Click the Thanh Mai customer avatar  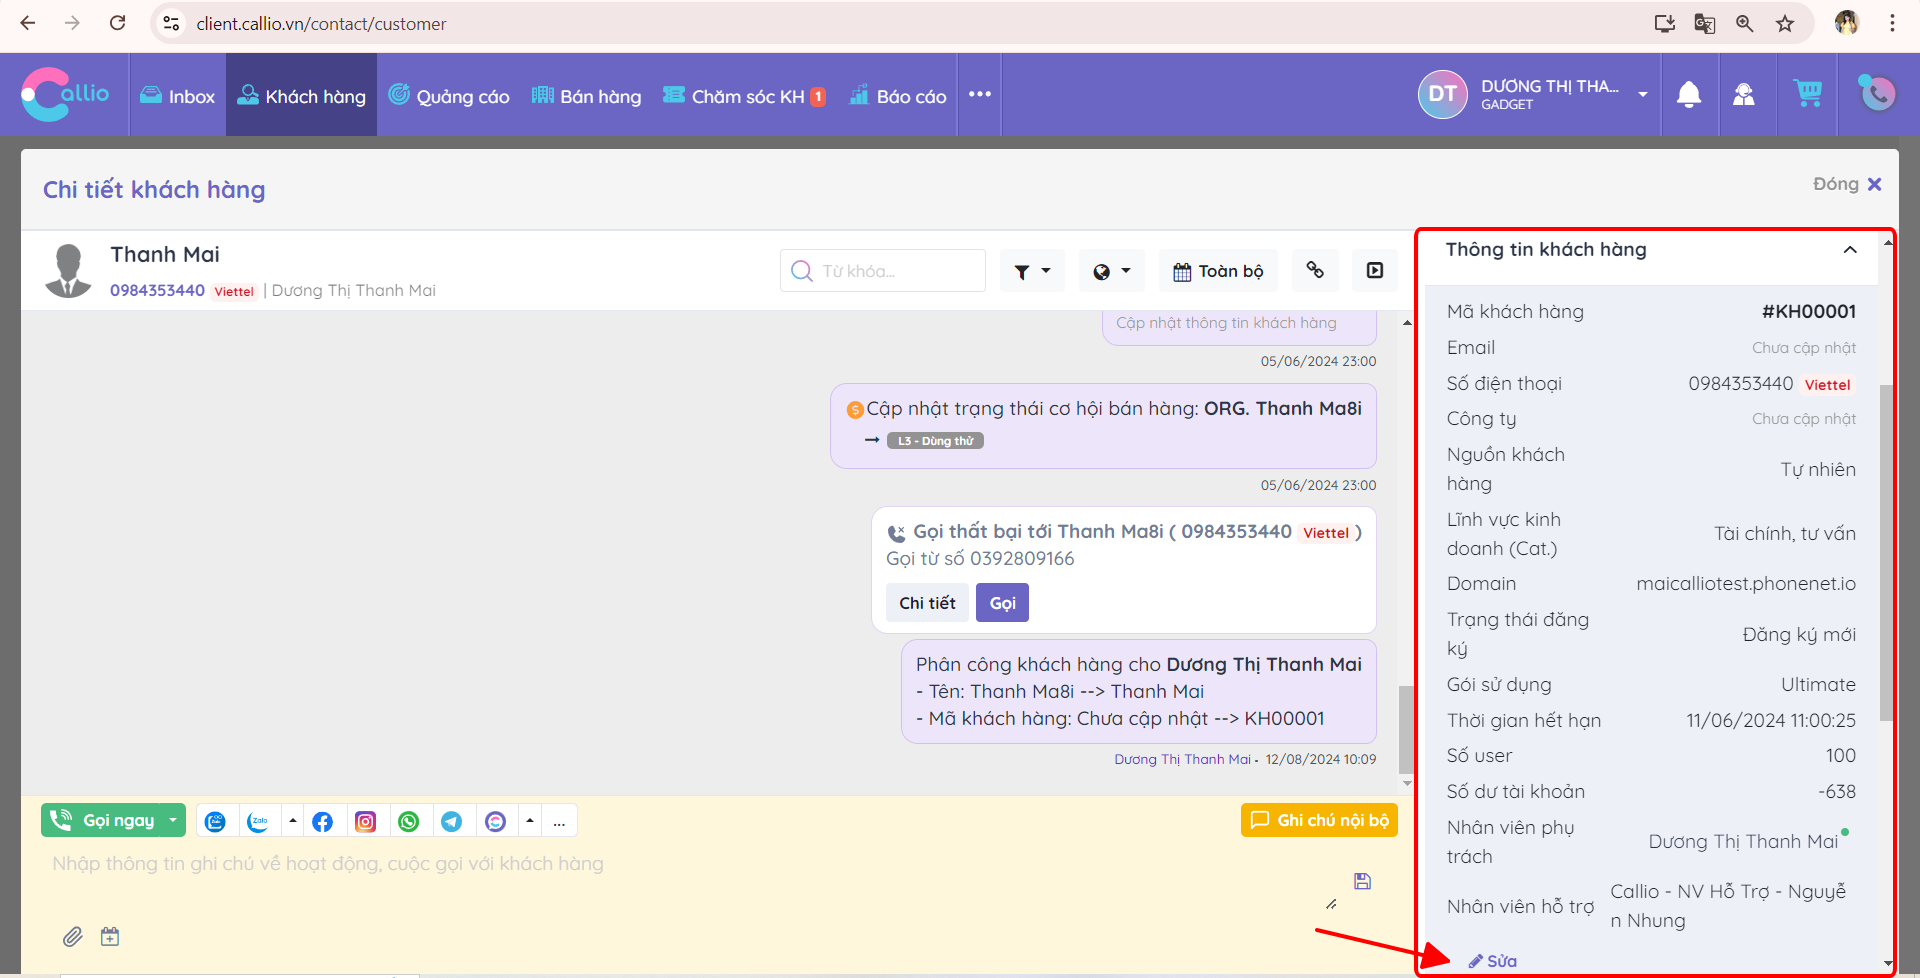[x=69, y=271]
